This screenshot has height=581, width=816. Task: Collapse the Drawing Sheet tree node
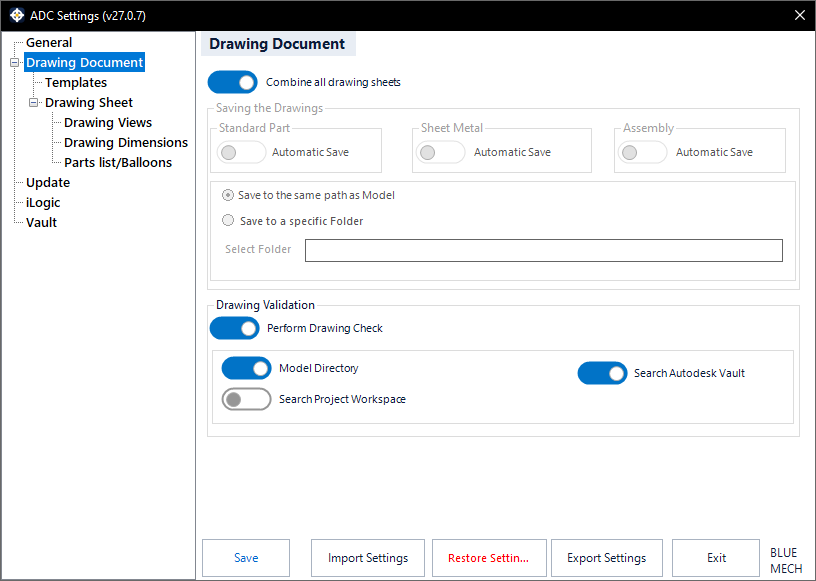point(34,103)
